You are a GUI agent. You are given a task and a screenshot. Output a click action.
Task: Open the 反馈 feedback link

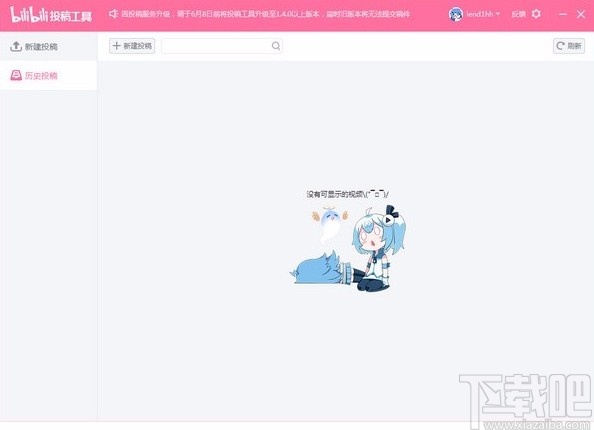tap(518, 14)
